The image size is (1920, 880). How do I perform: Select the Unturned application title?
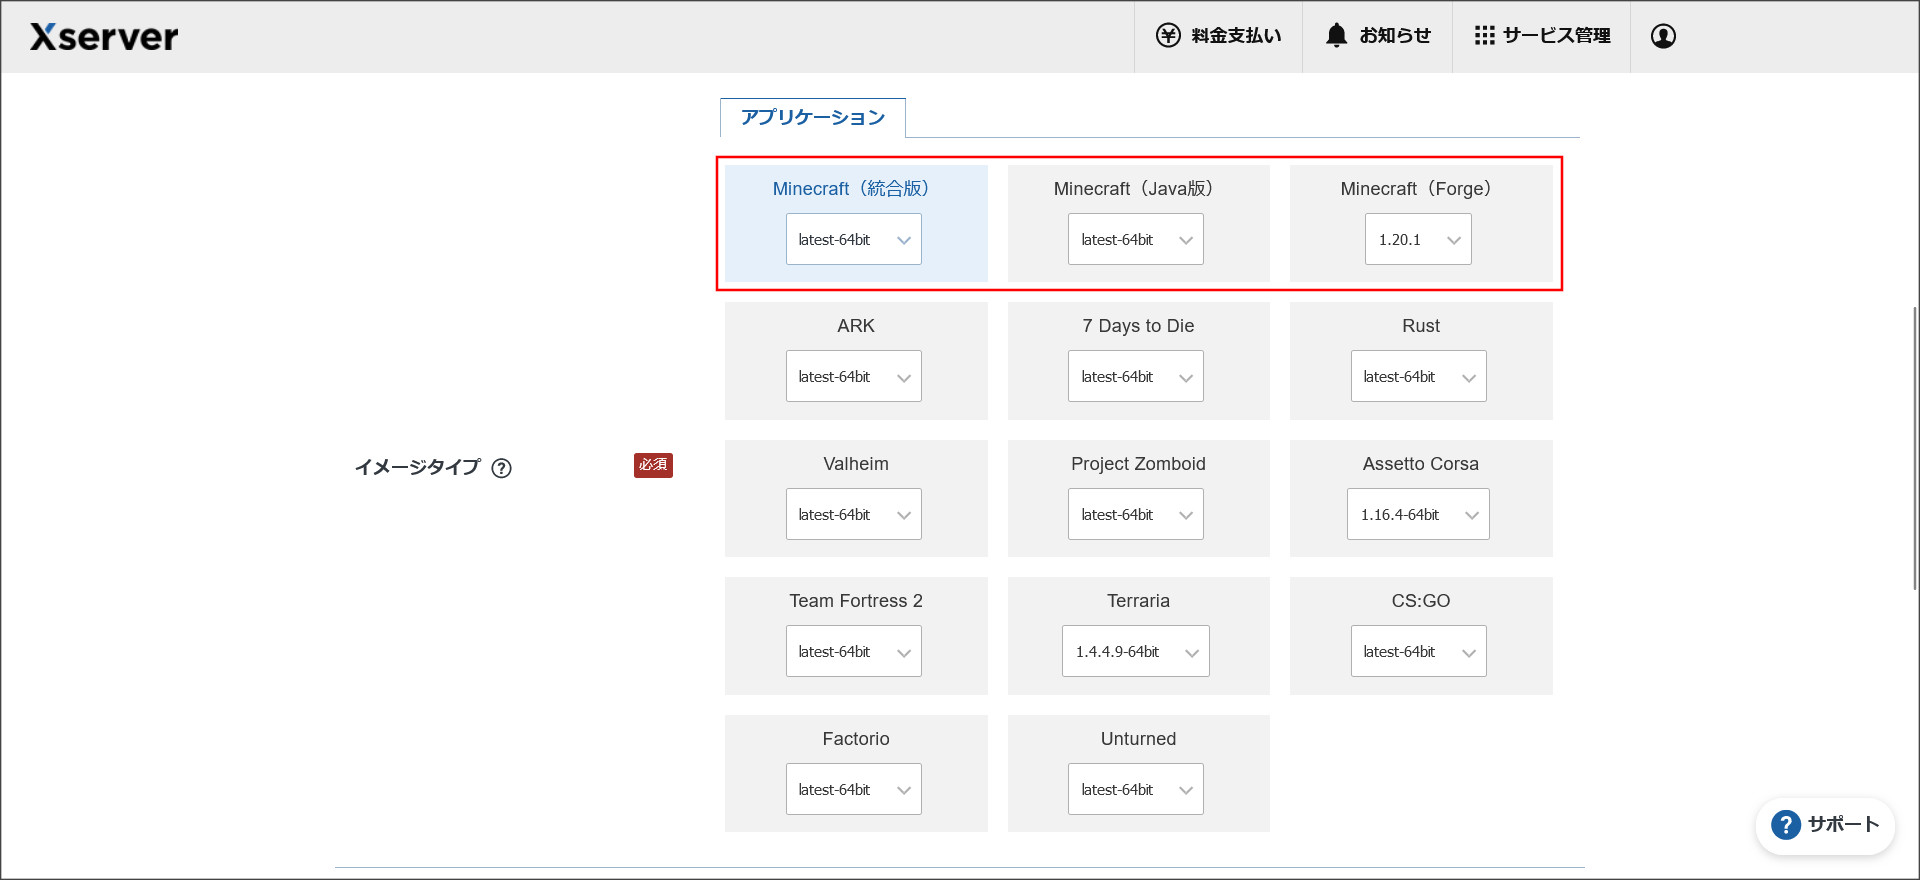coord(1138,739)
